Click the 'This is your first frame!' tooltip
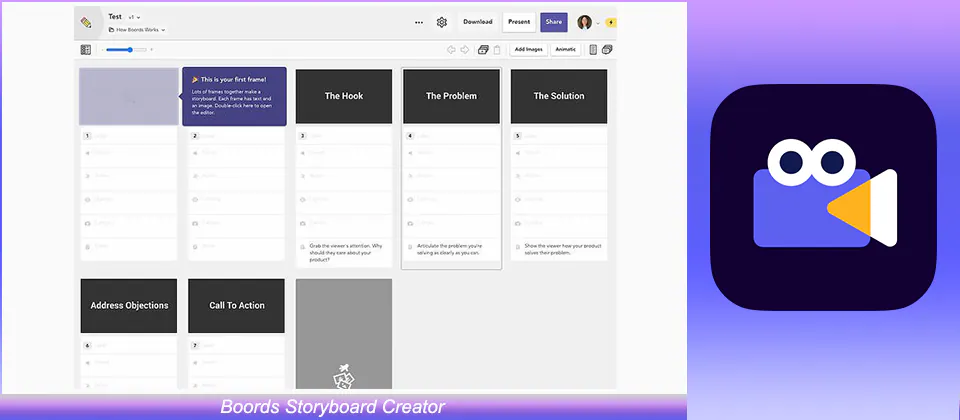The image size is (960, 420). coord(234,96)
